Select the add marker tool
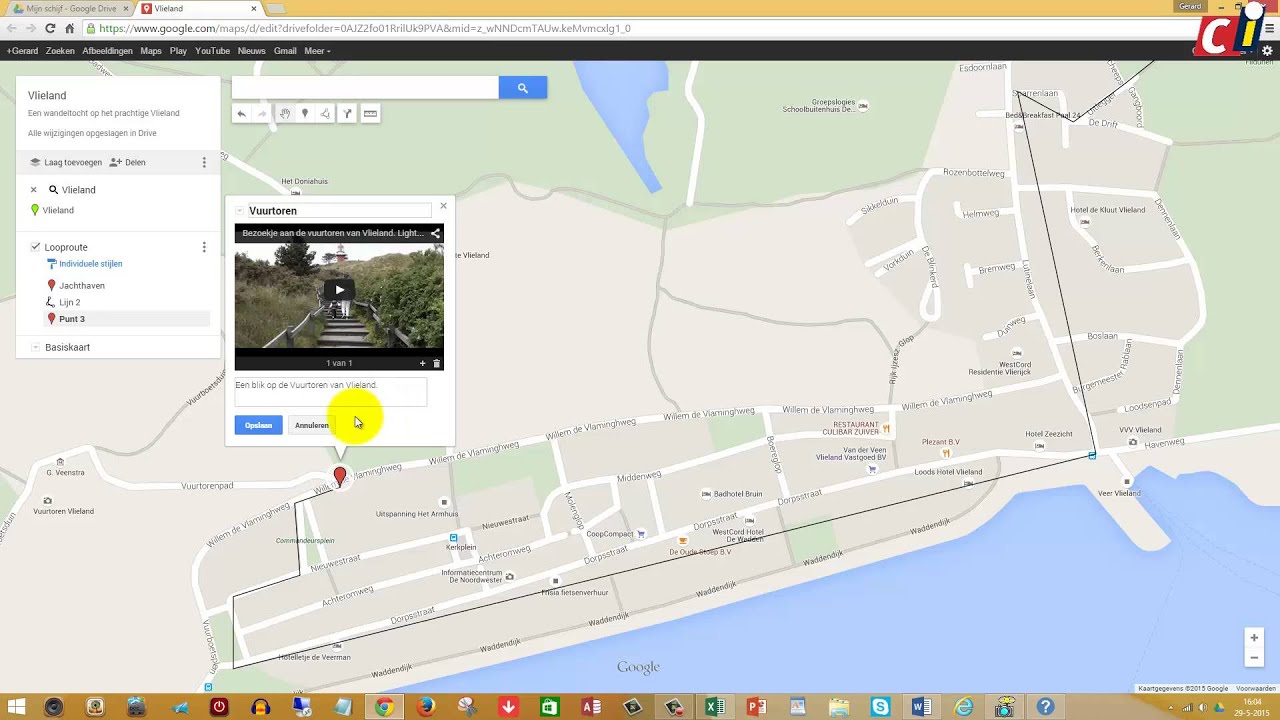Viewport: 1280px width, 720px height. point(305,114)
